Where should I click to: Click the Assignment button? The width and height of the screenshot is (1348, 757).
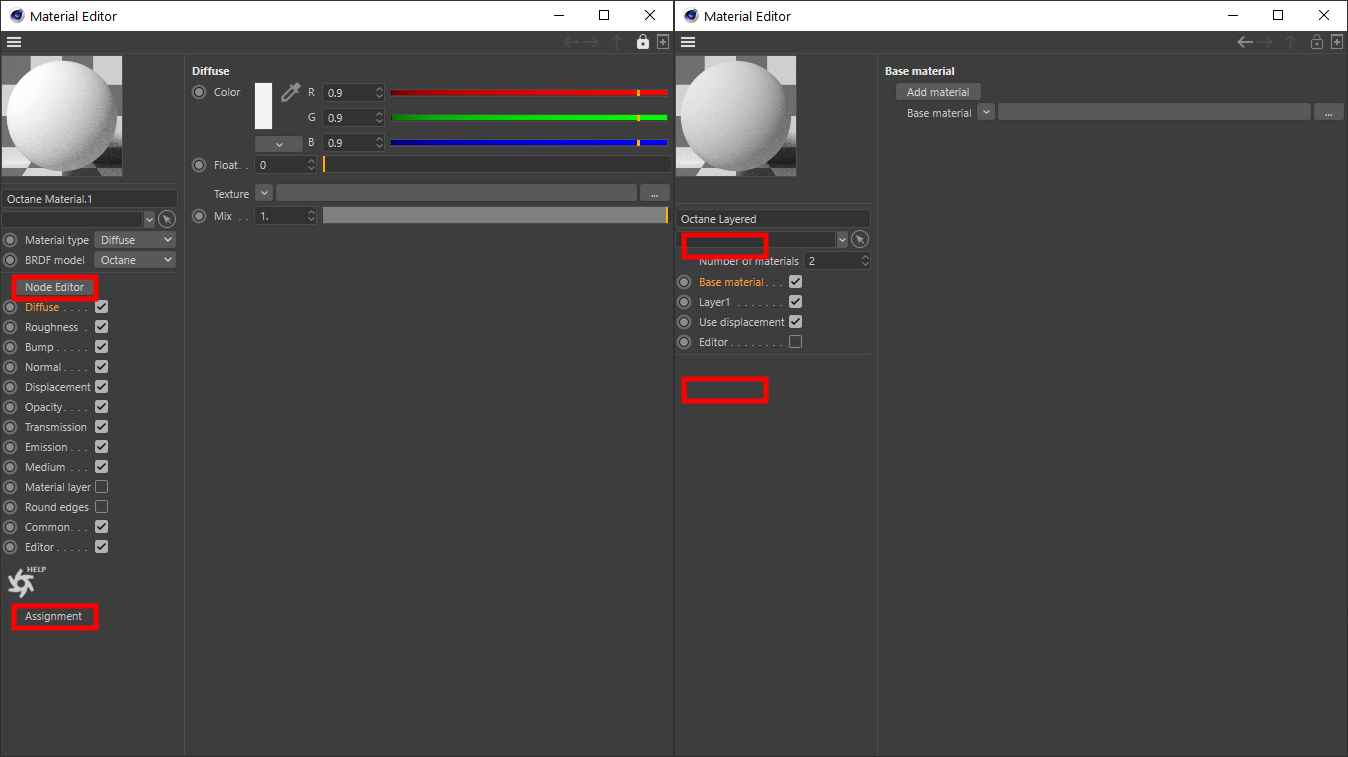[54, 616]
